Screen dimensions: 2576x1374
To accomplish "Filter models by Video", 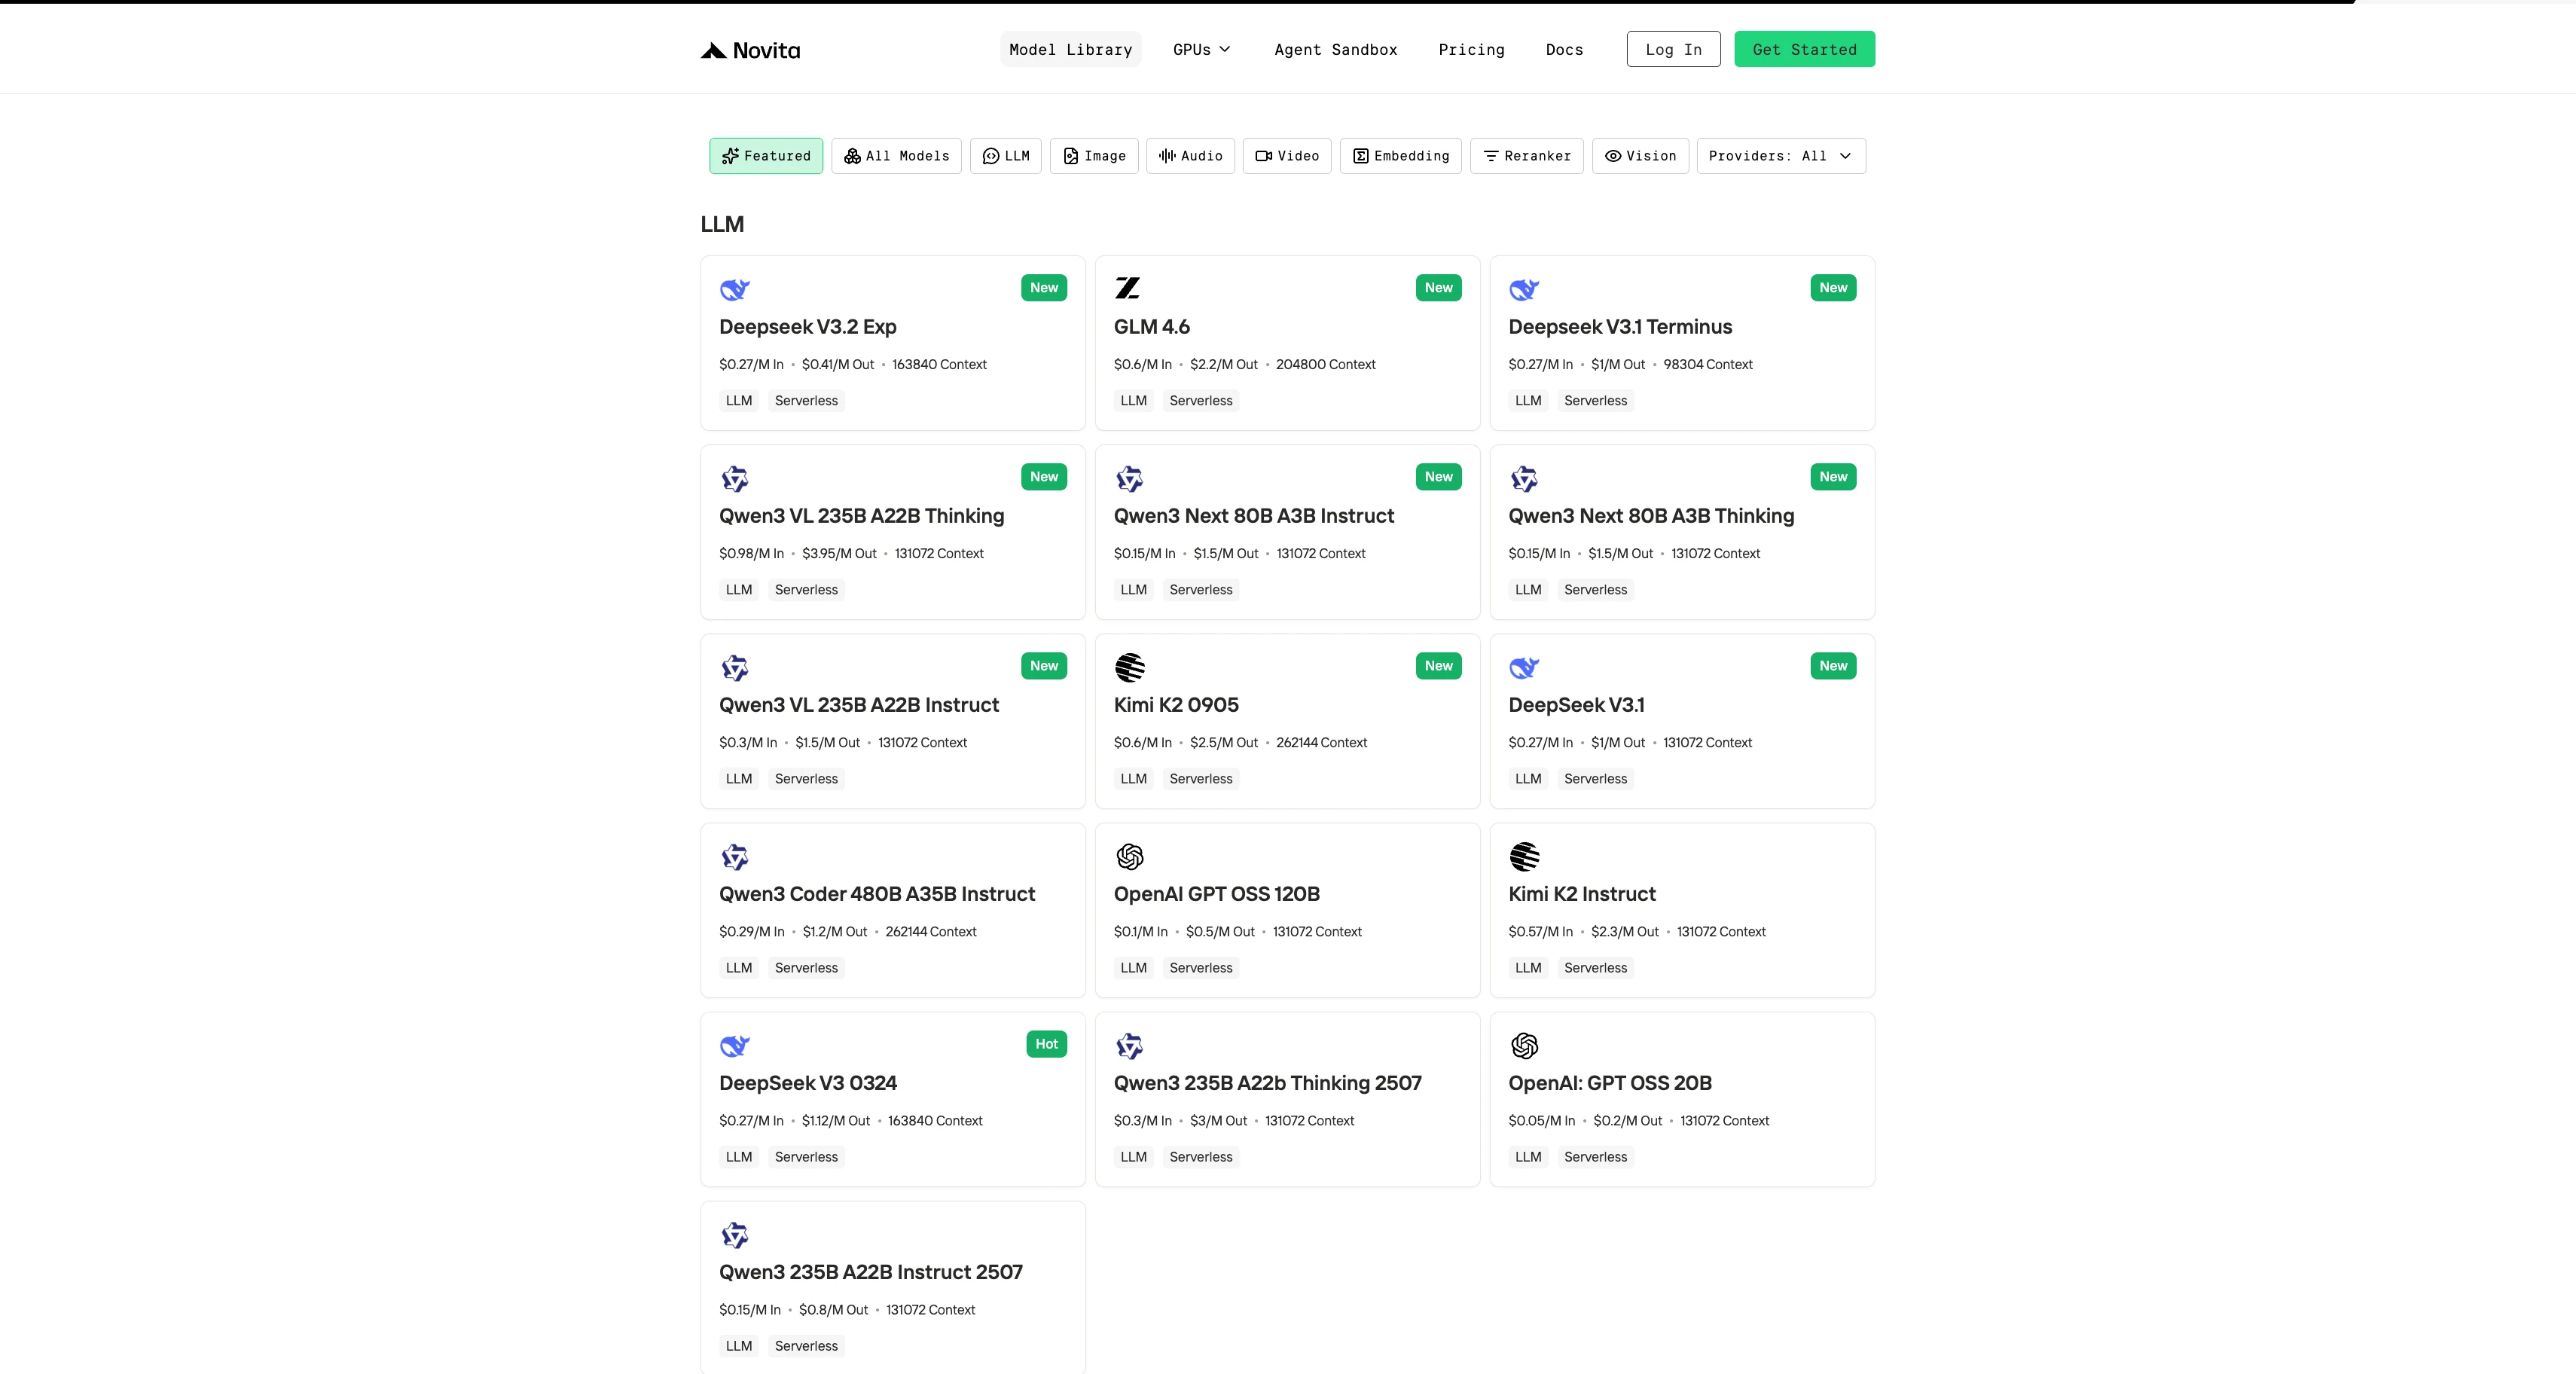I will (1287, 156).
